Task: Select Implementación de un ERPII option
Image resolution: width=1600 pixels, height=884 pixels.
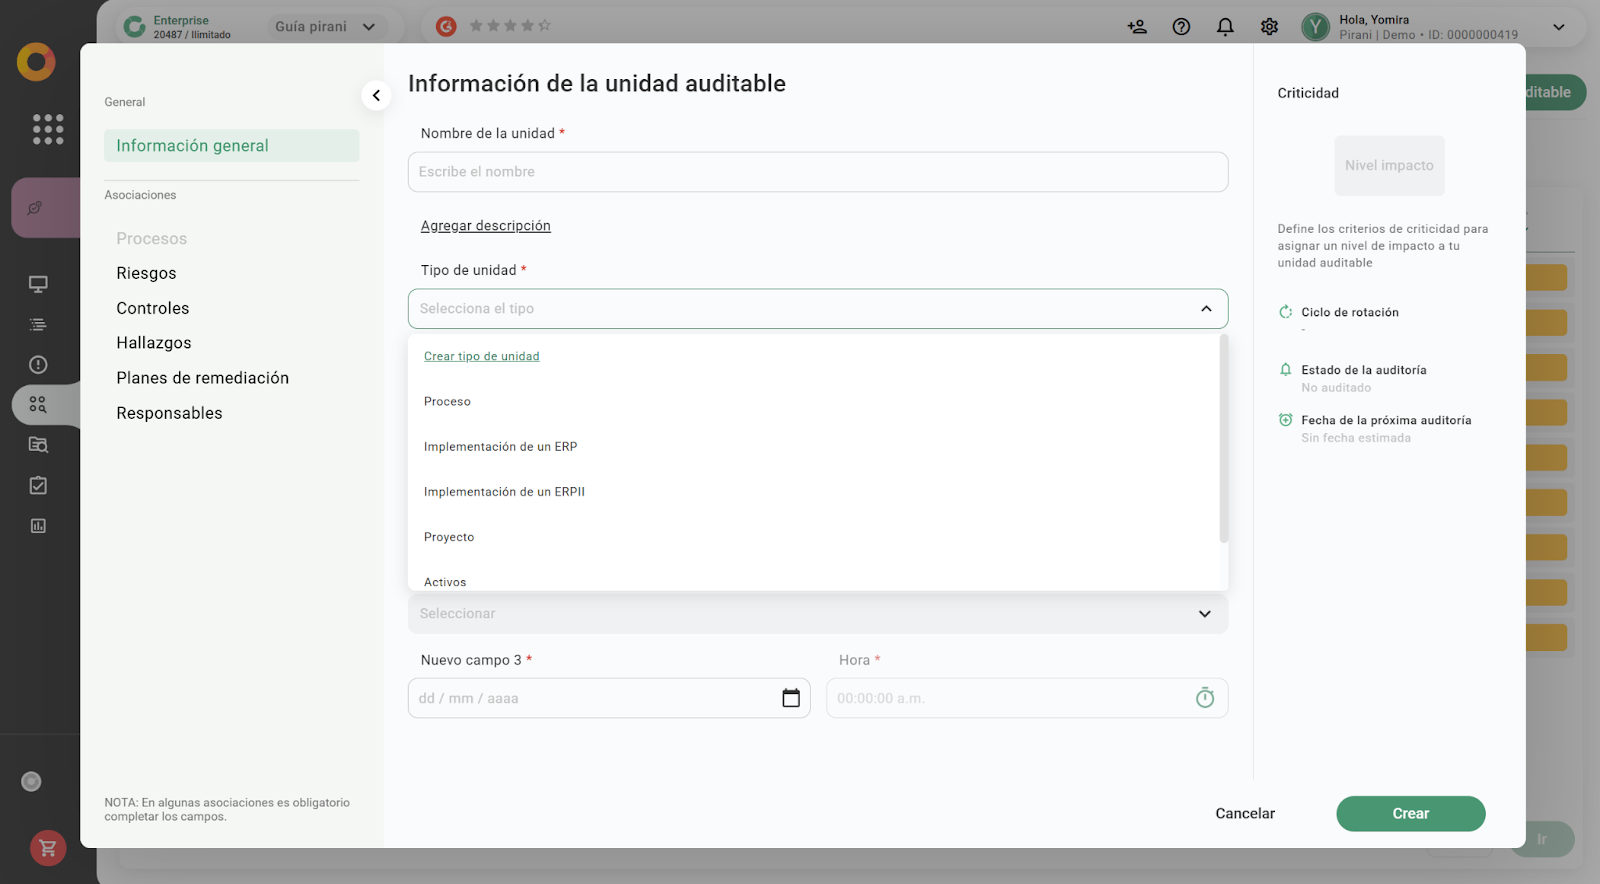Action: tap(504, 492)
